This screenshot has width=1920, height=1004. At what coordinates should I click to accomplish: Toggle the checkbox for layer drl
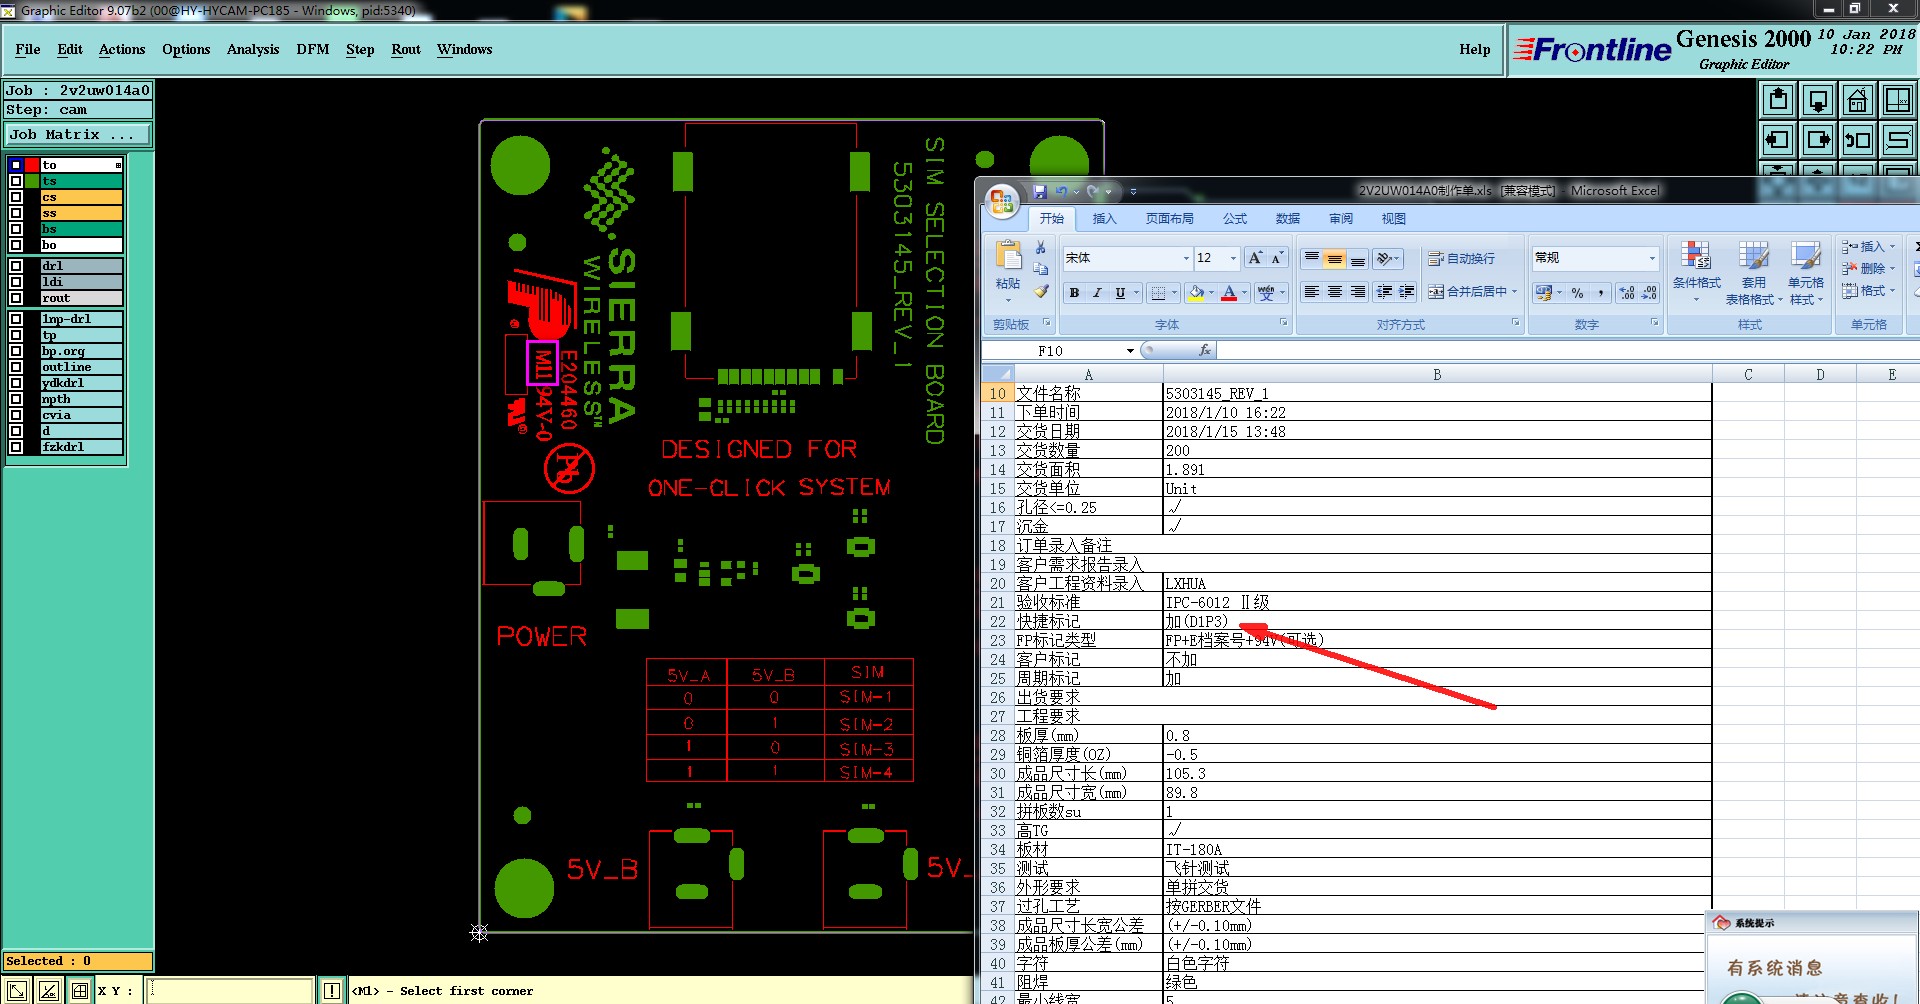click(16, 266)
